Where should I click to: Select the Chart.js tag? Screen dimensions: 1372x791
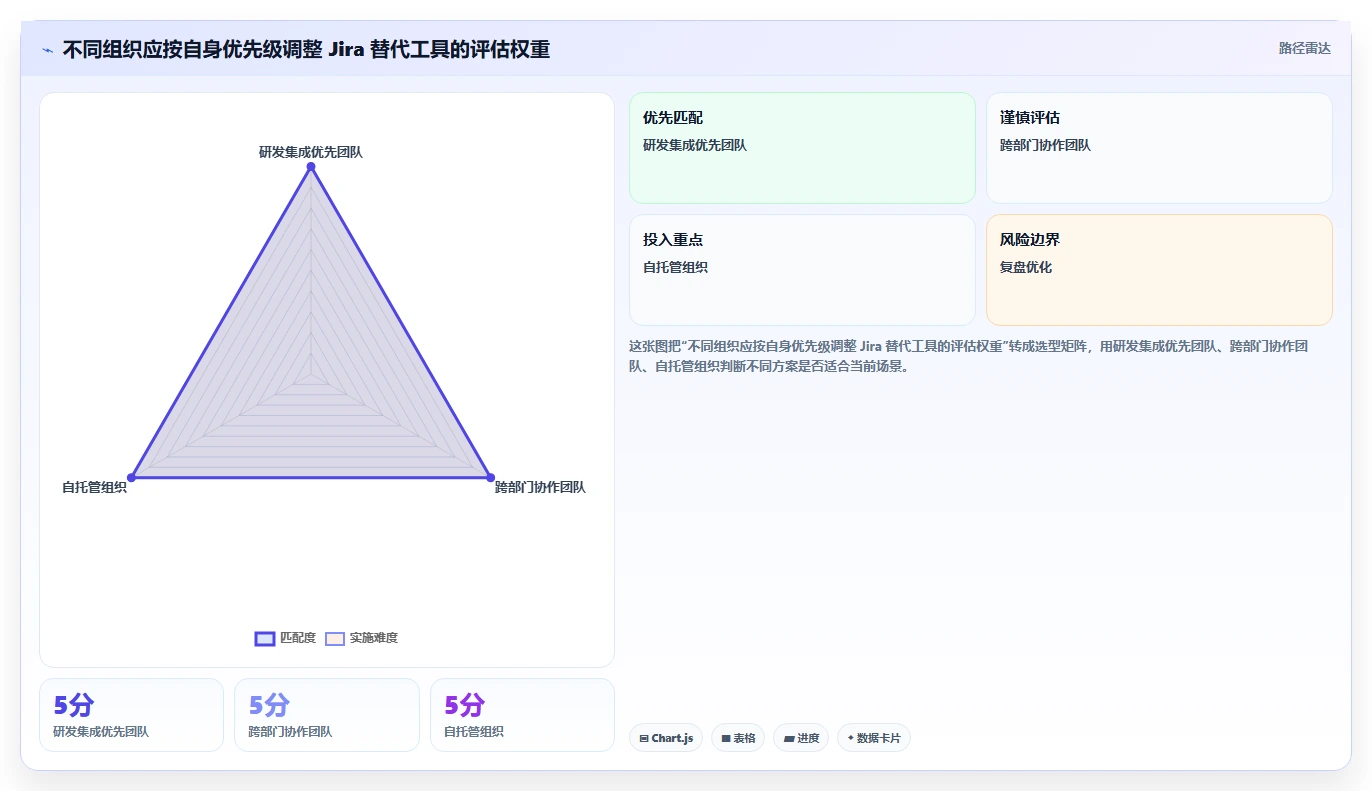(x=666, y=738)
